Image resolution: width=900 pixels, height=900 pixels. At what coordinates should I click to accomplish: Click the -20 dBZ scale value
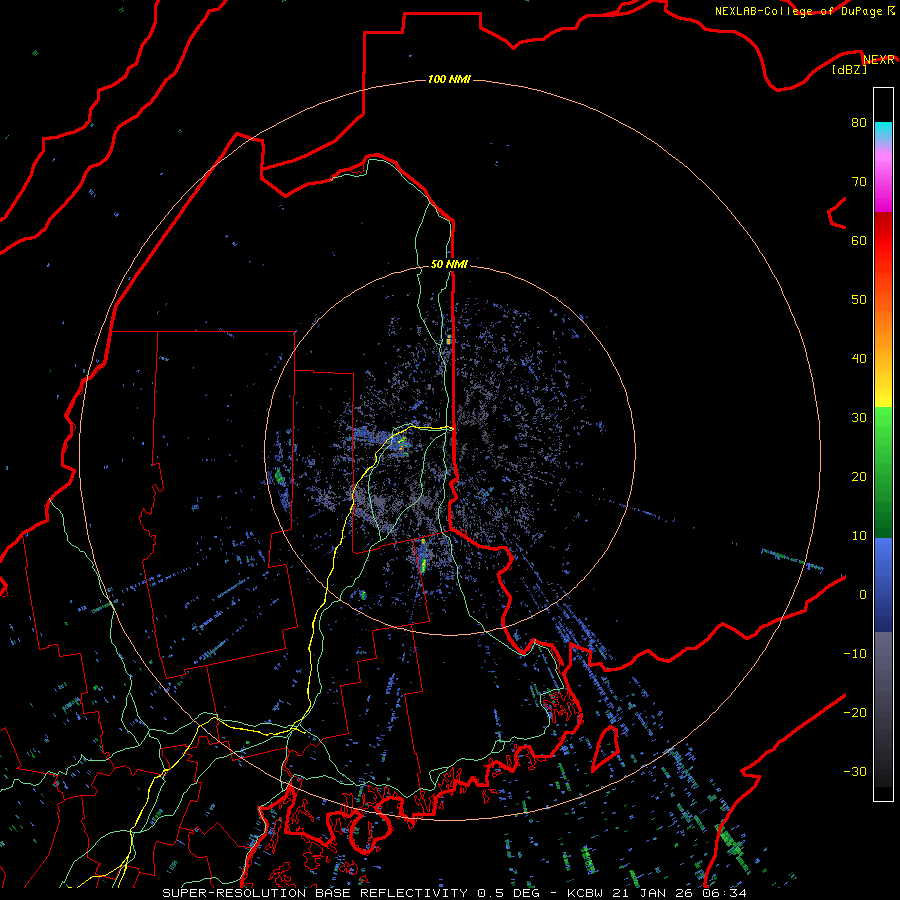tap(855, 712)
